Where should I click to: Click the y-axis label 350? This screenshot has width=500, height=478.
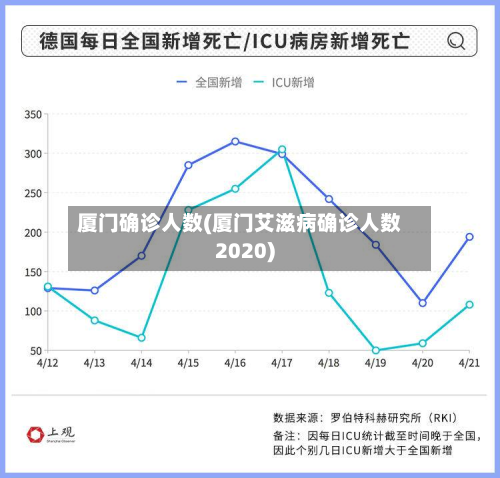[x=33, y=115]
